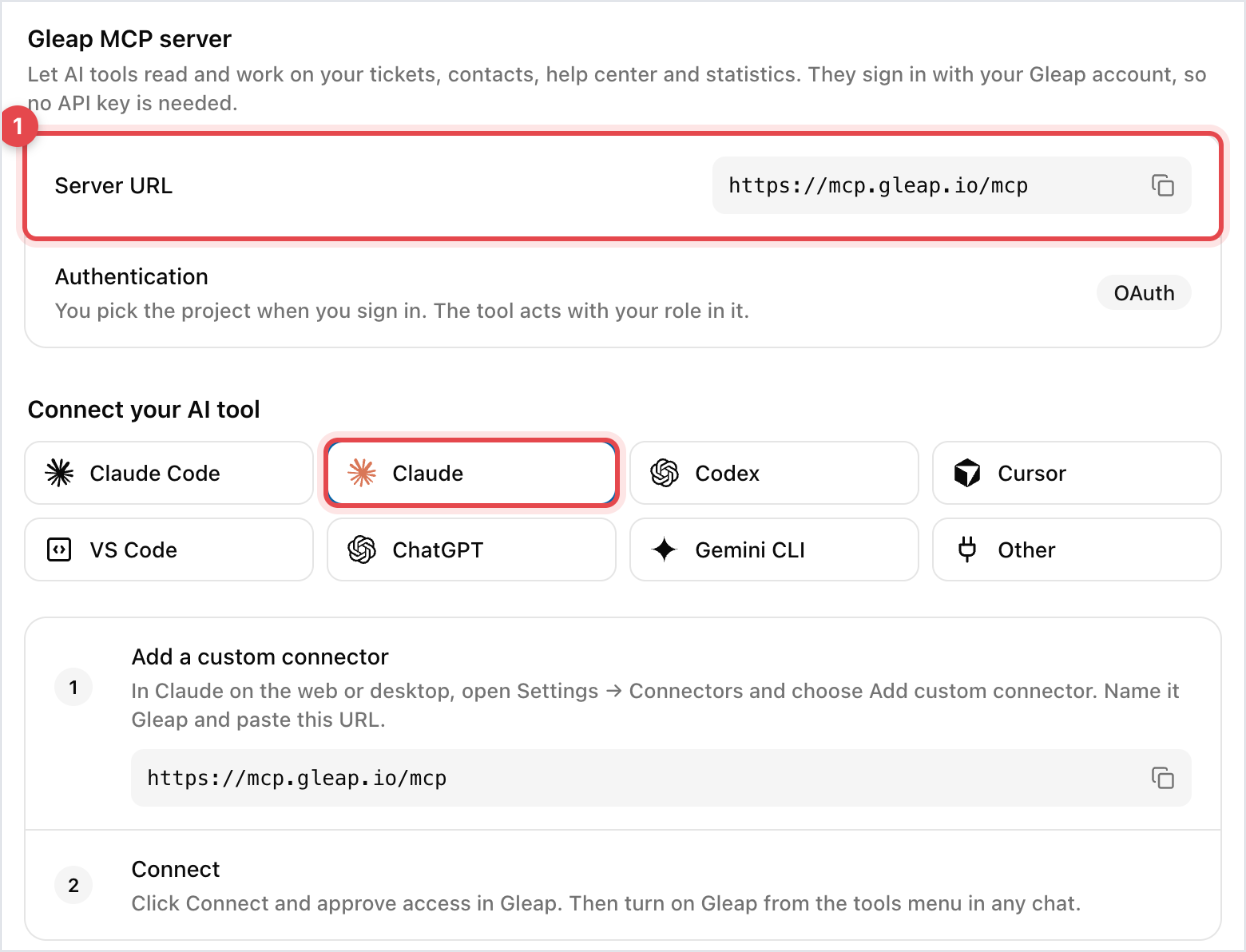Click the "Add a custom connector" step title
Screen dimensions: 1246x952
260,657
